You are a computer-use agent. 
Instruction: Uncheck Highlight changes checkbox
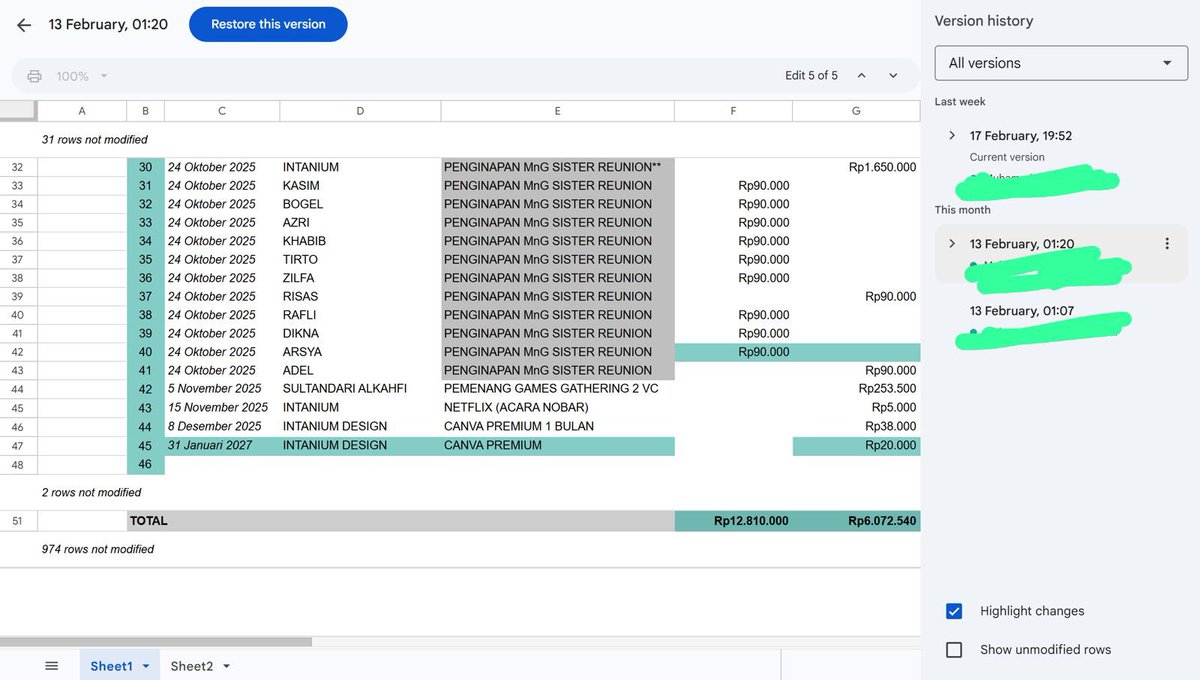click(x=954, y=611)
